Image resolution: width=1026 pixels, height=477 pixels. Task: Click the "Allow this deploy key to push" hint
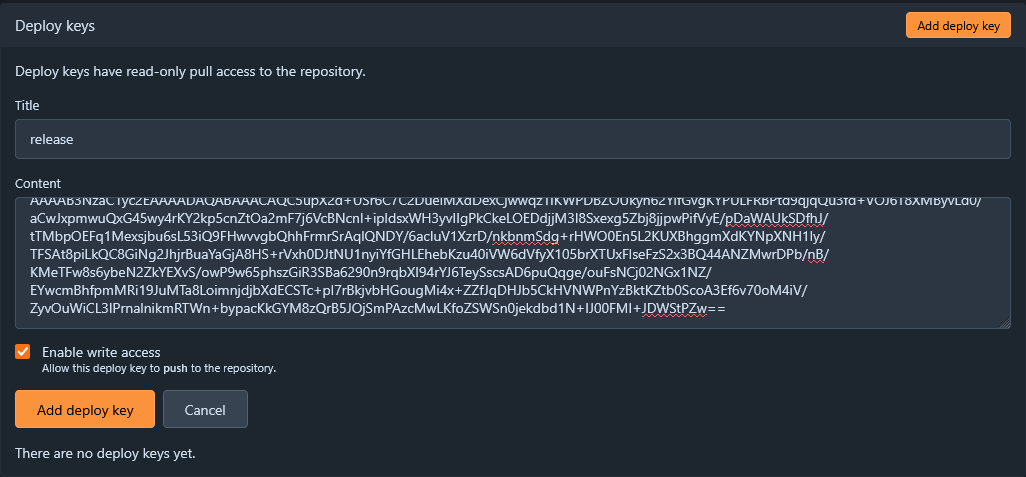coord(159,368)
